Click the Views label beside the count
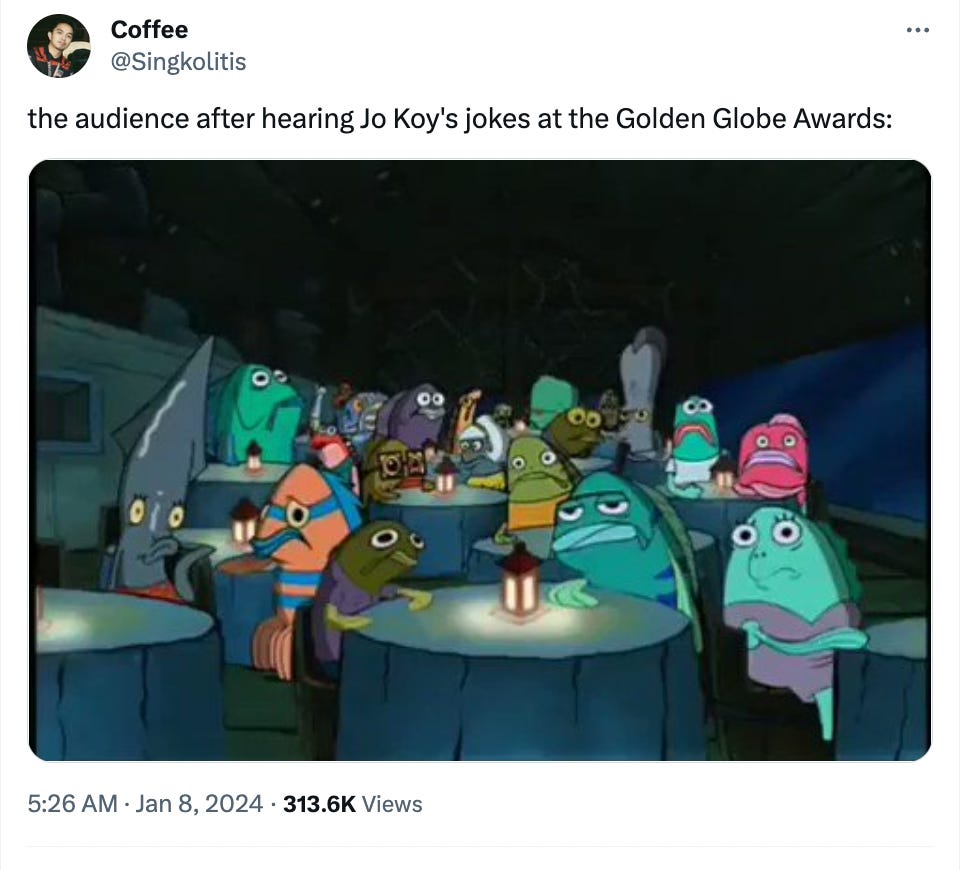Screen dimensions: 974x870 (x=392, y=804)
